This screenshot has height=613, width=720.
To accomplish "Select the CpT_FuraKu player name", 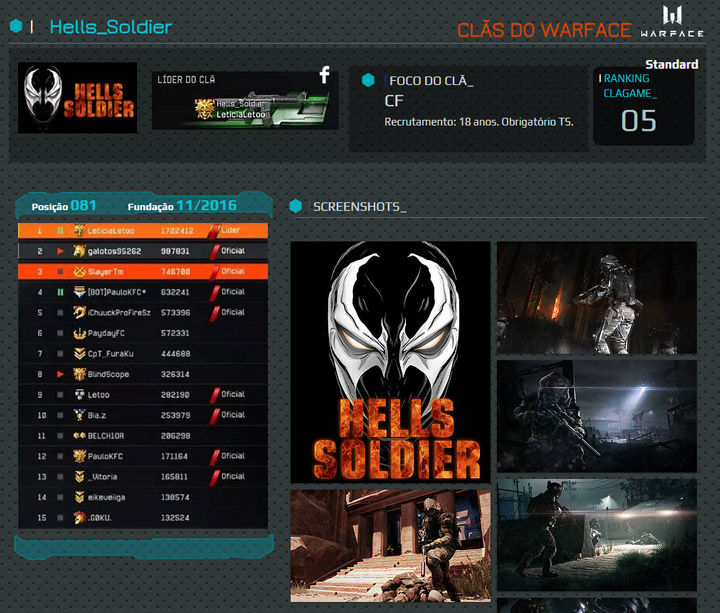I will coord(111,354).
